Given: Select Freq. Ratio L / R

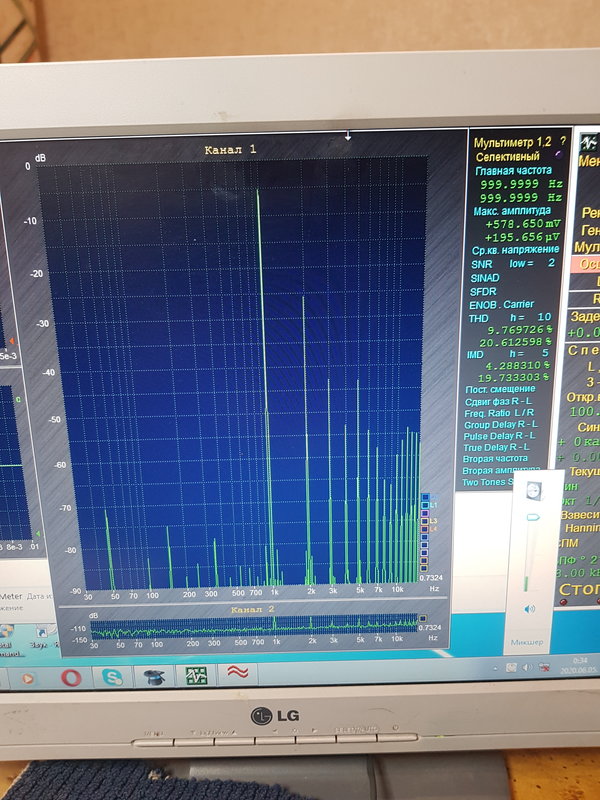Looking at the screenshot, I should click(498, 413).
